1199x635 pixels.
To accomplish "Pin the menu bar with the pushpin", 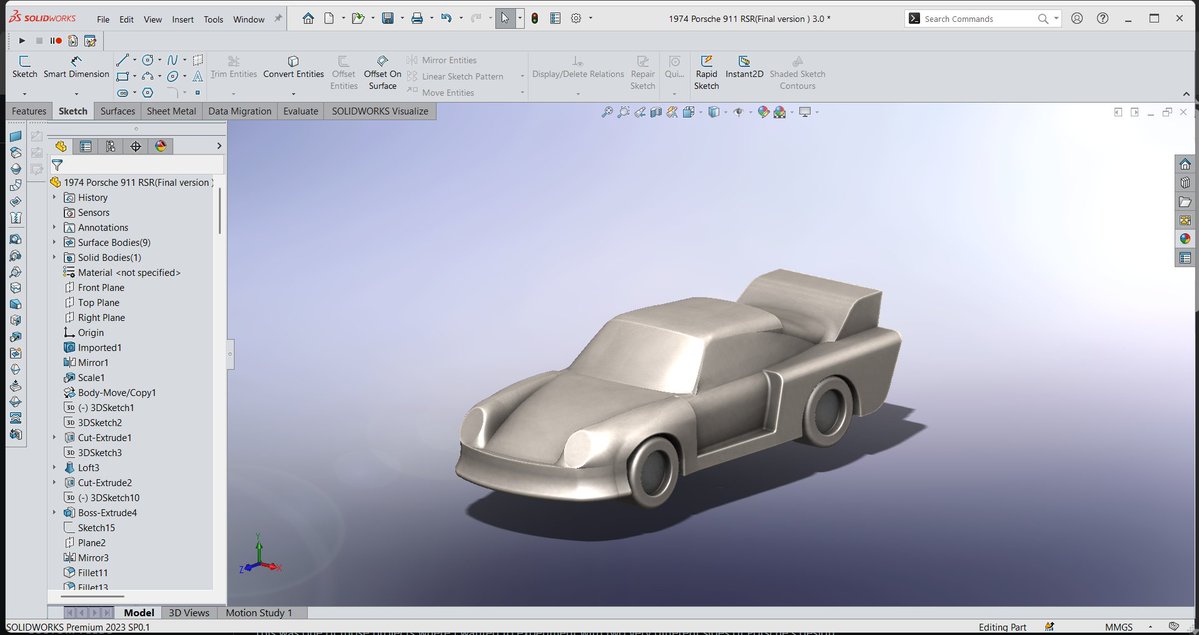I will pyautogui.click(x=278, y=18).
